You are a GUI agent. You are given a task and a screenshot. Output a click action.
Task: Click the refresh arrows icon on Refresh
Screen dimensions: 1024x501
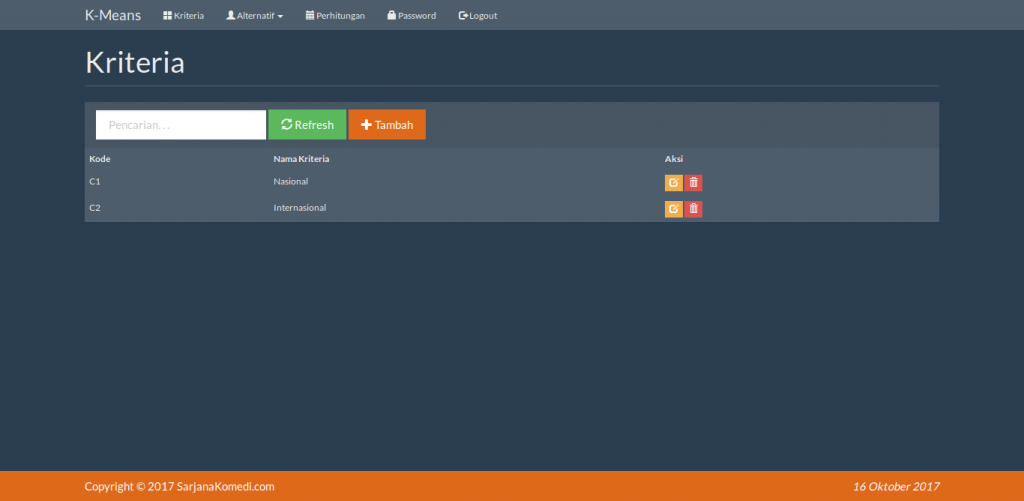coord(287,124)
